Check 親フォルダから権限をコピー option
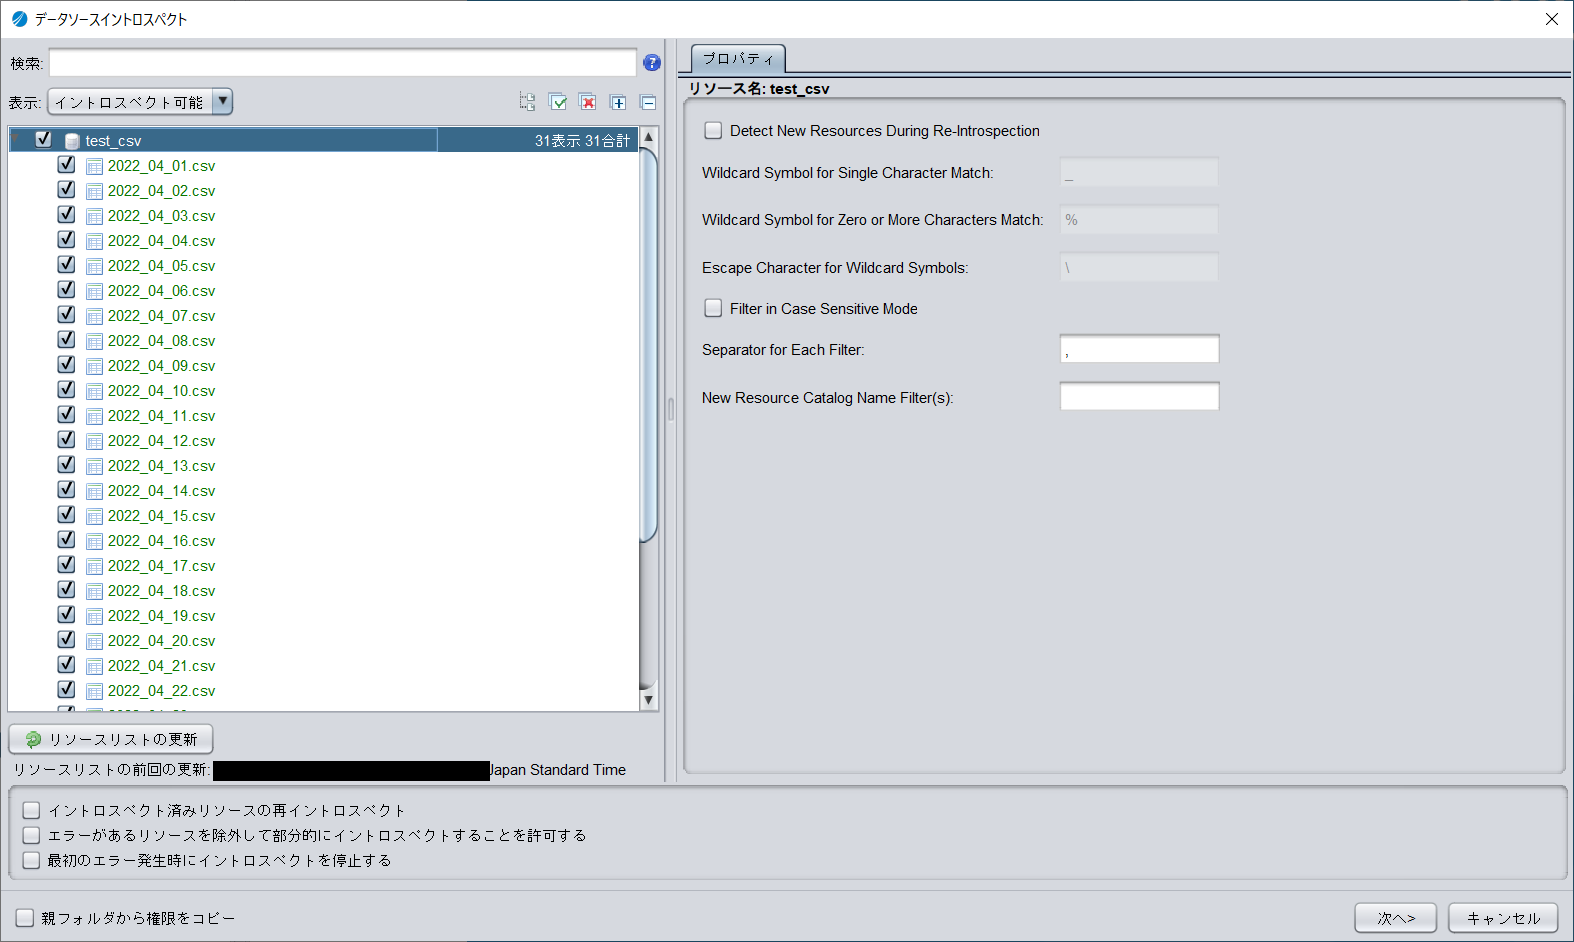 [25, 918]
